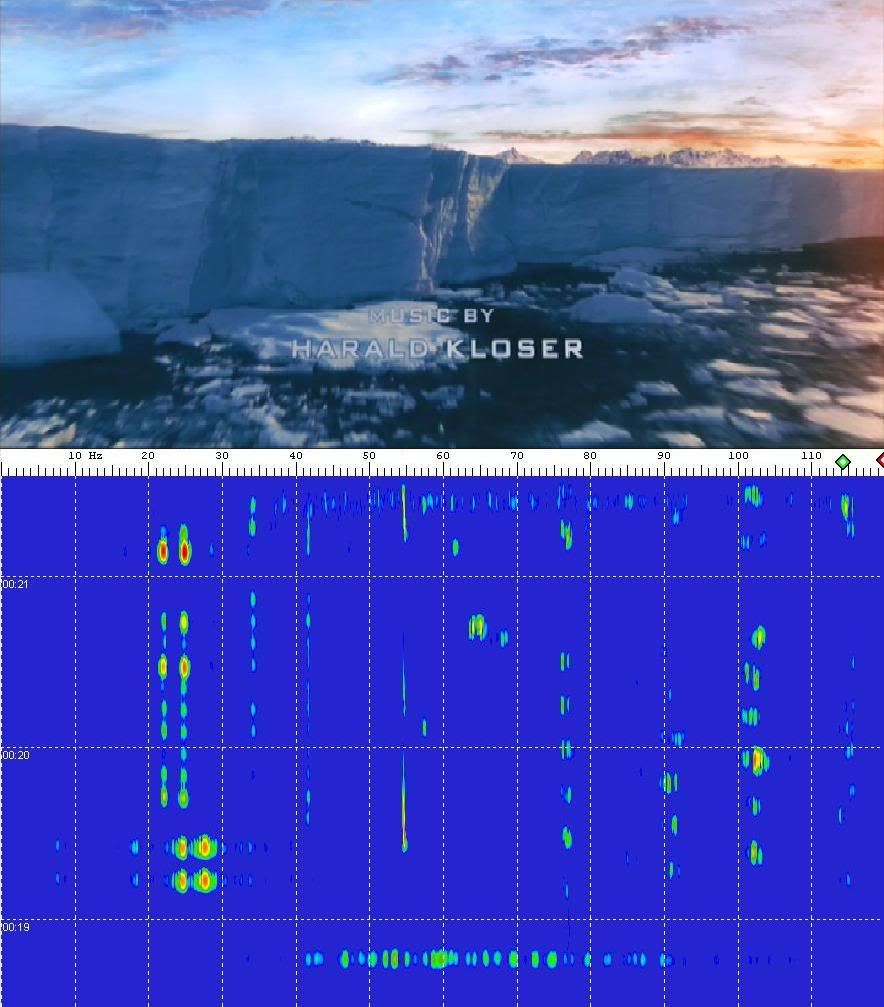Choose the 80 Hz ruler marking
This screenshot has height=1007, width=884.
(x=590, y=456)
